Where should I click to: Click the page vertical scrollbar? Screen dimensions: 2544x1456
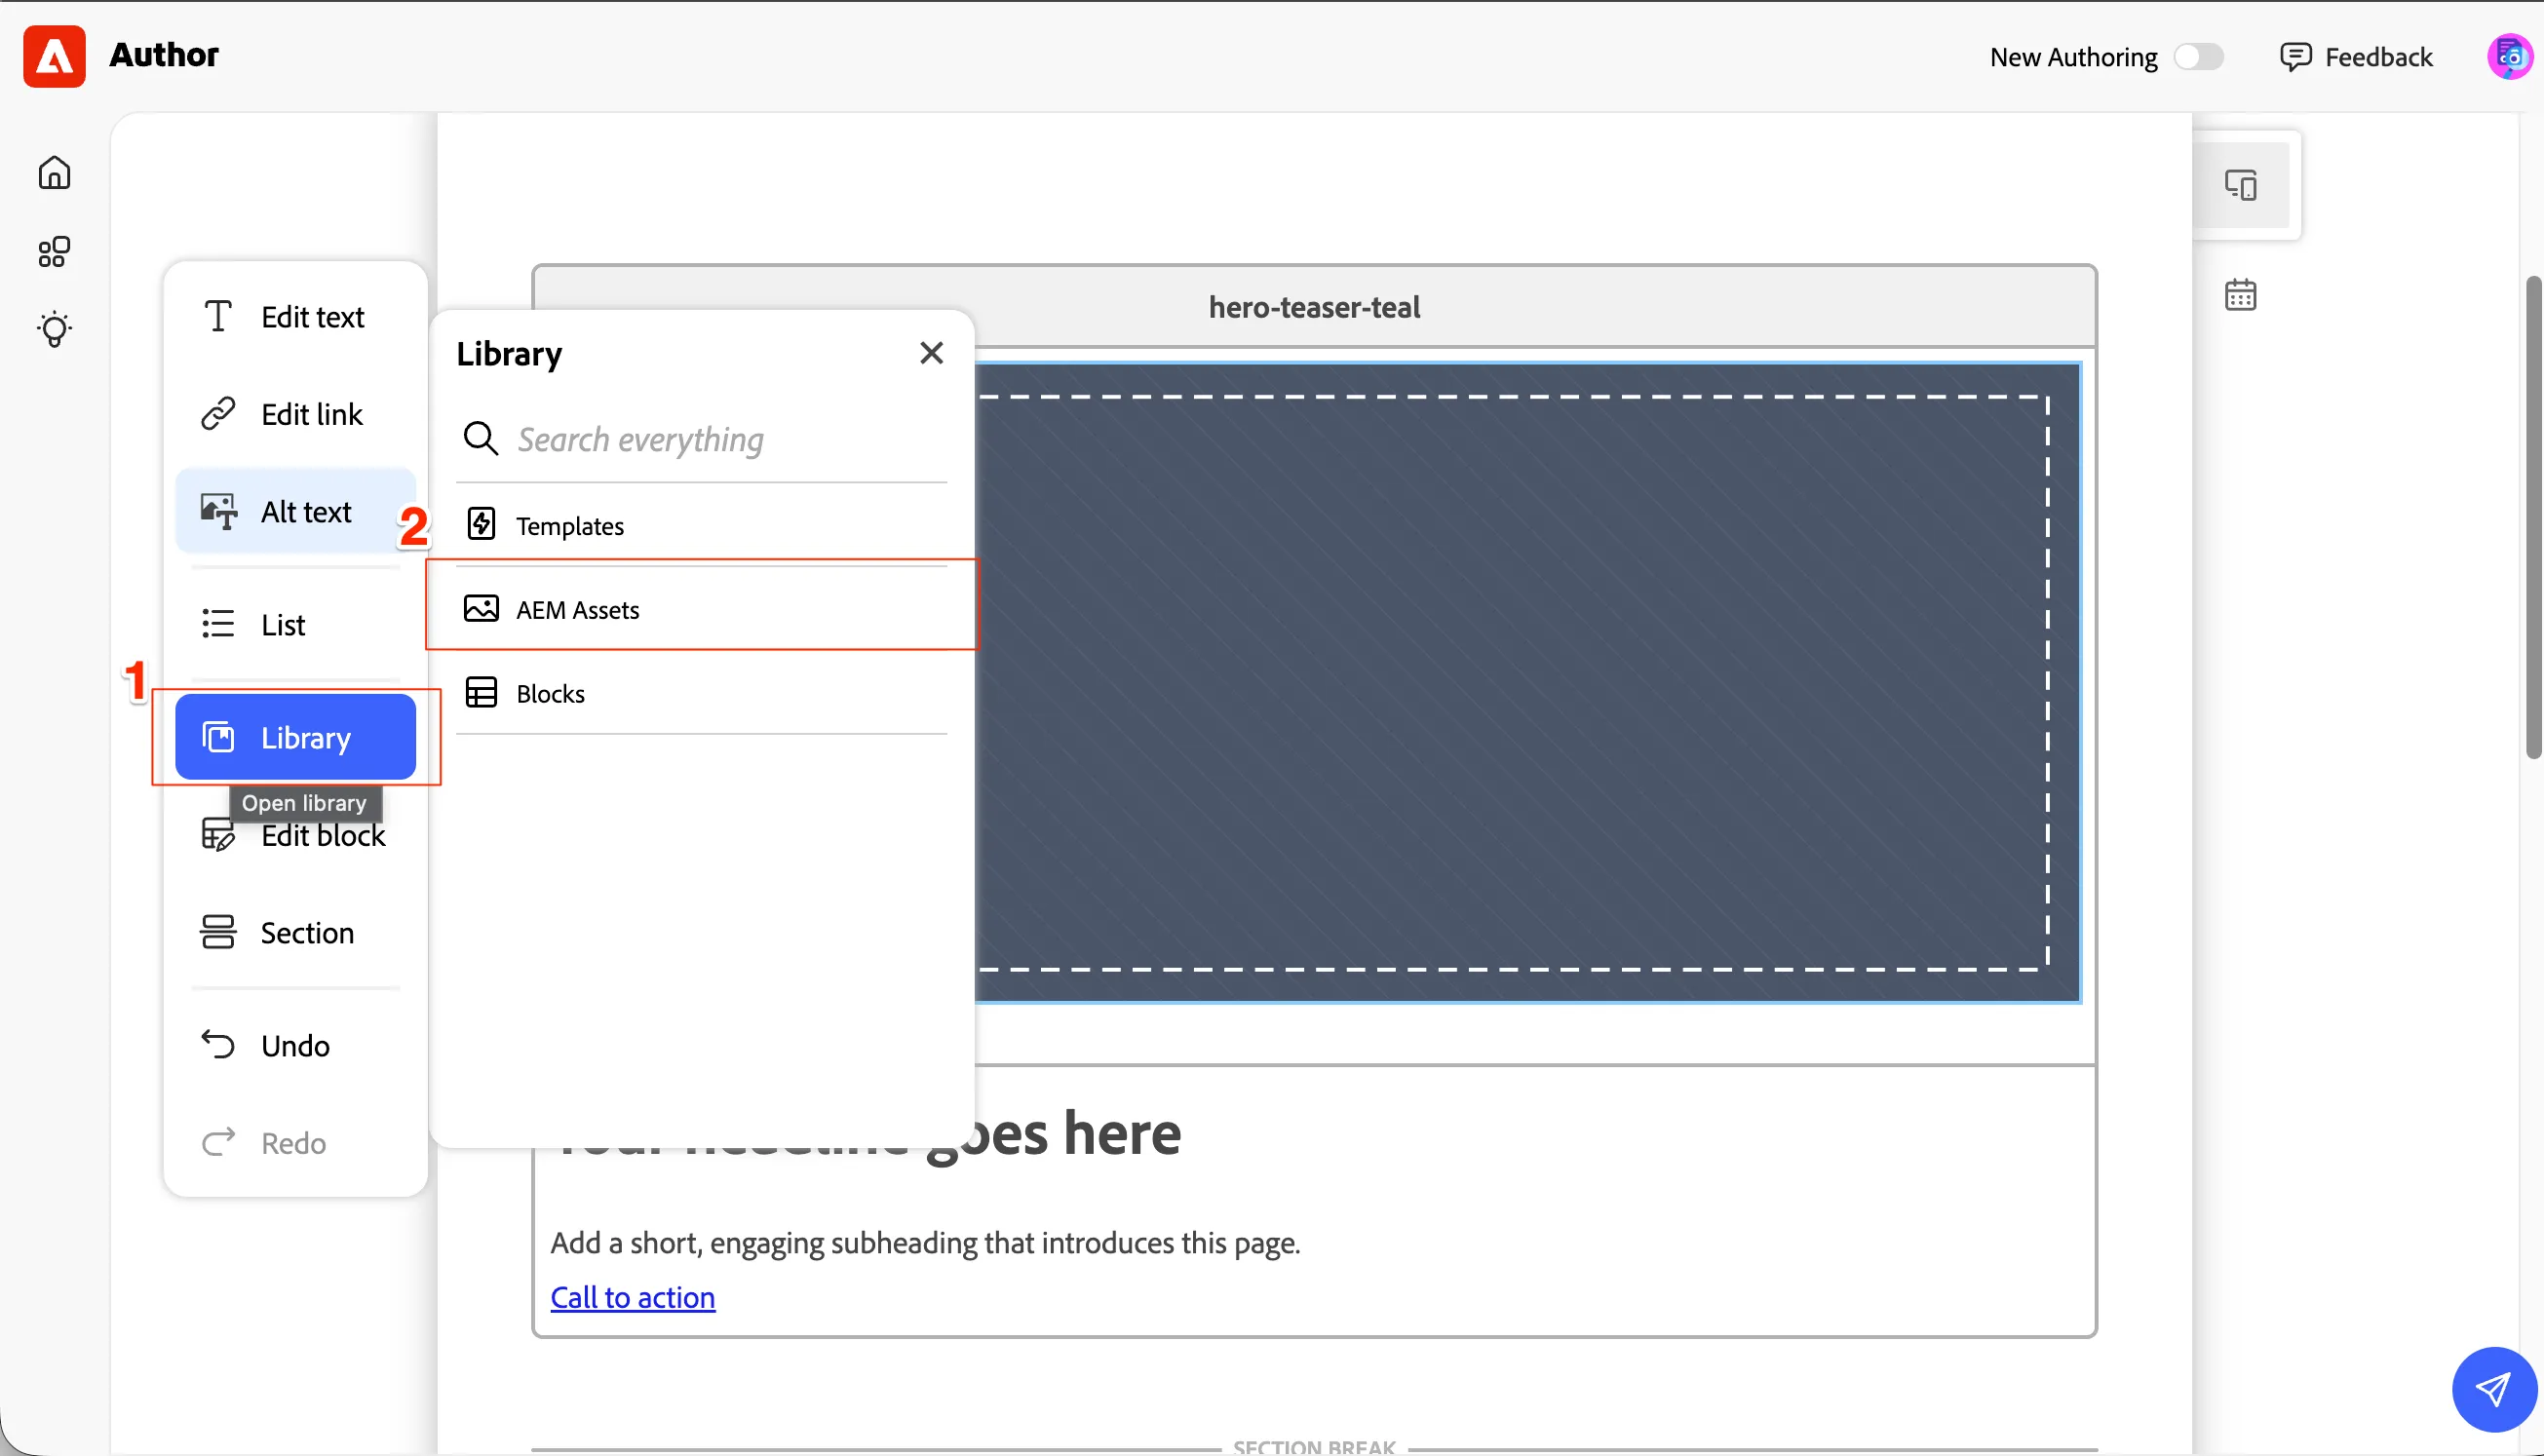pyautogui.click(x=2533, y=517)
